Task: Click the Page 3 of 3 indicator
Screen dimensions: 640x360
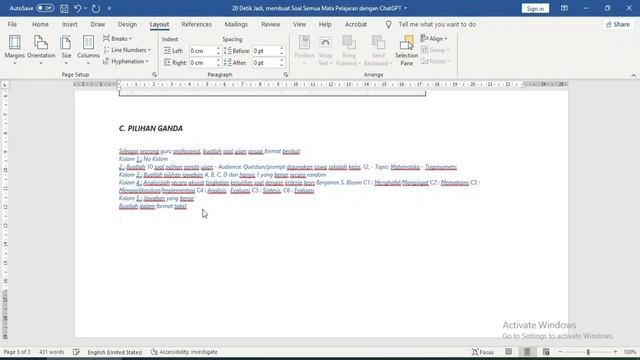Action: point(17,352)
